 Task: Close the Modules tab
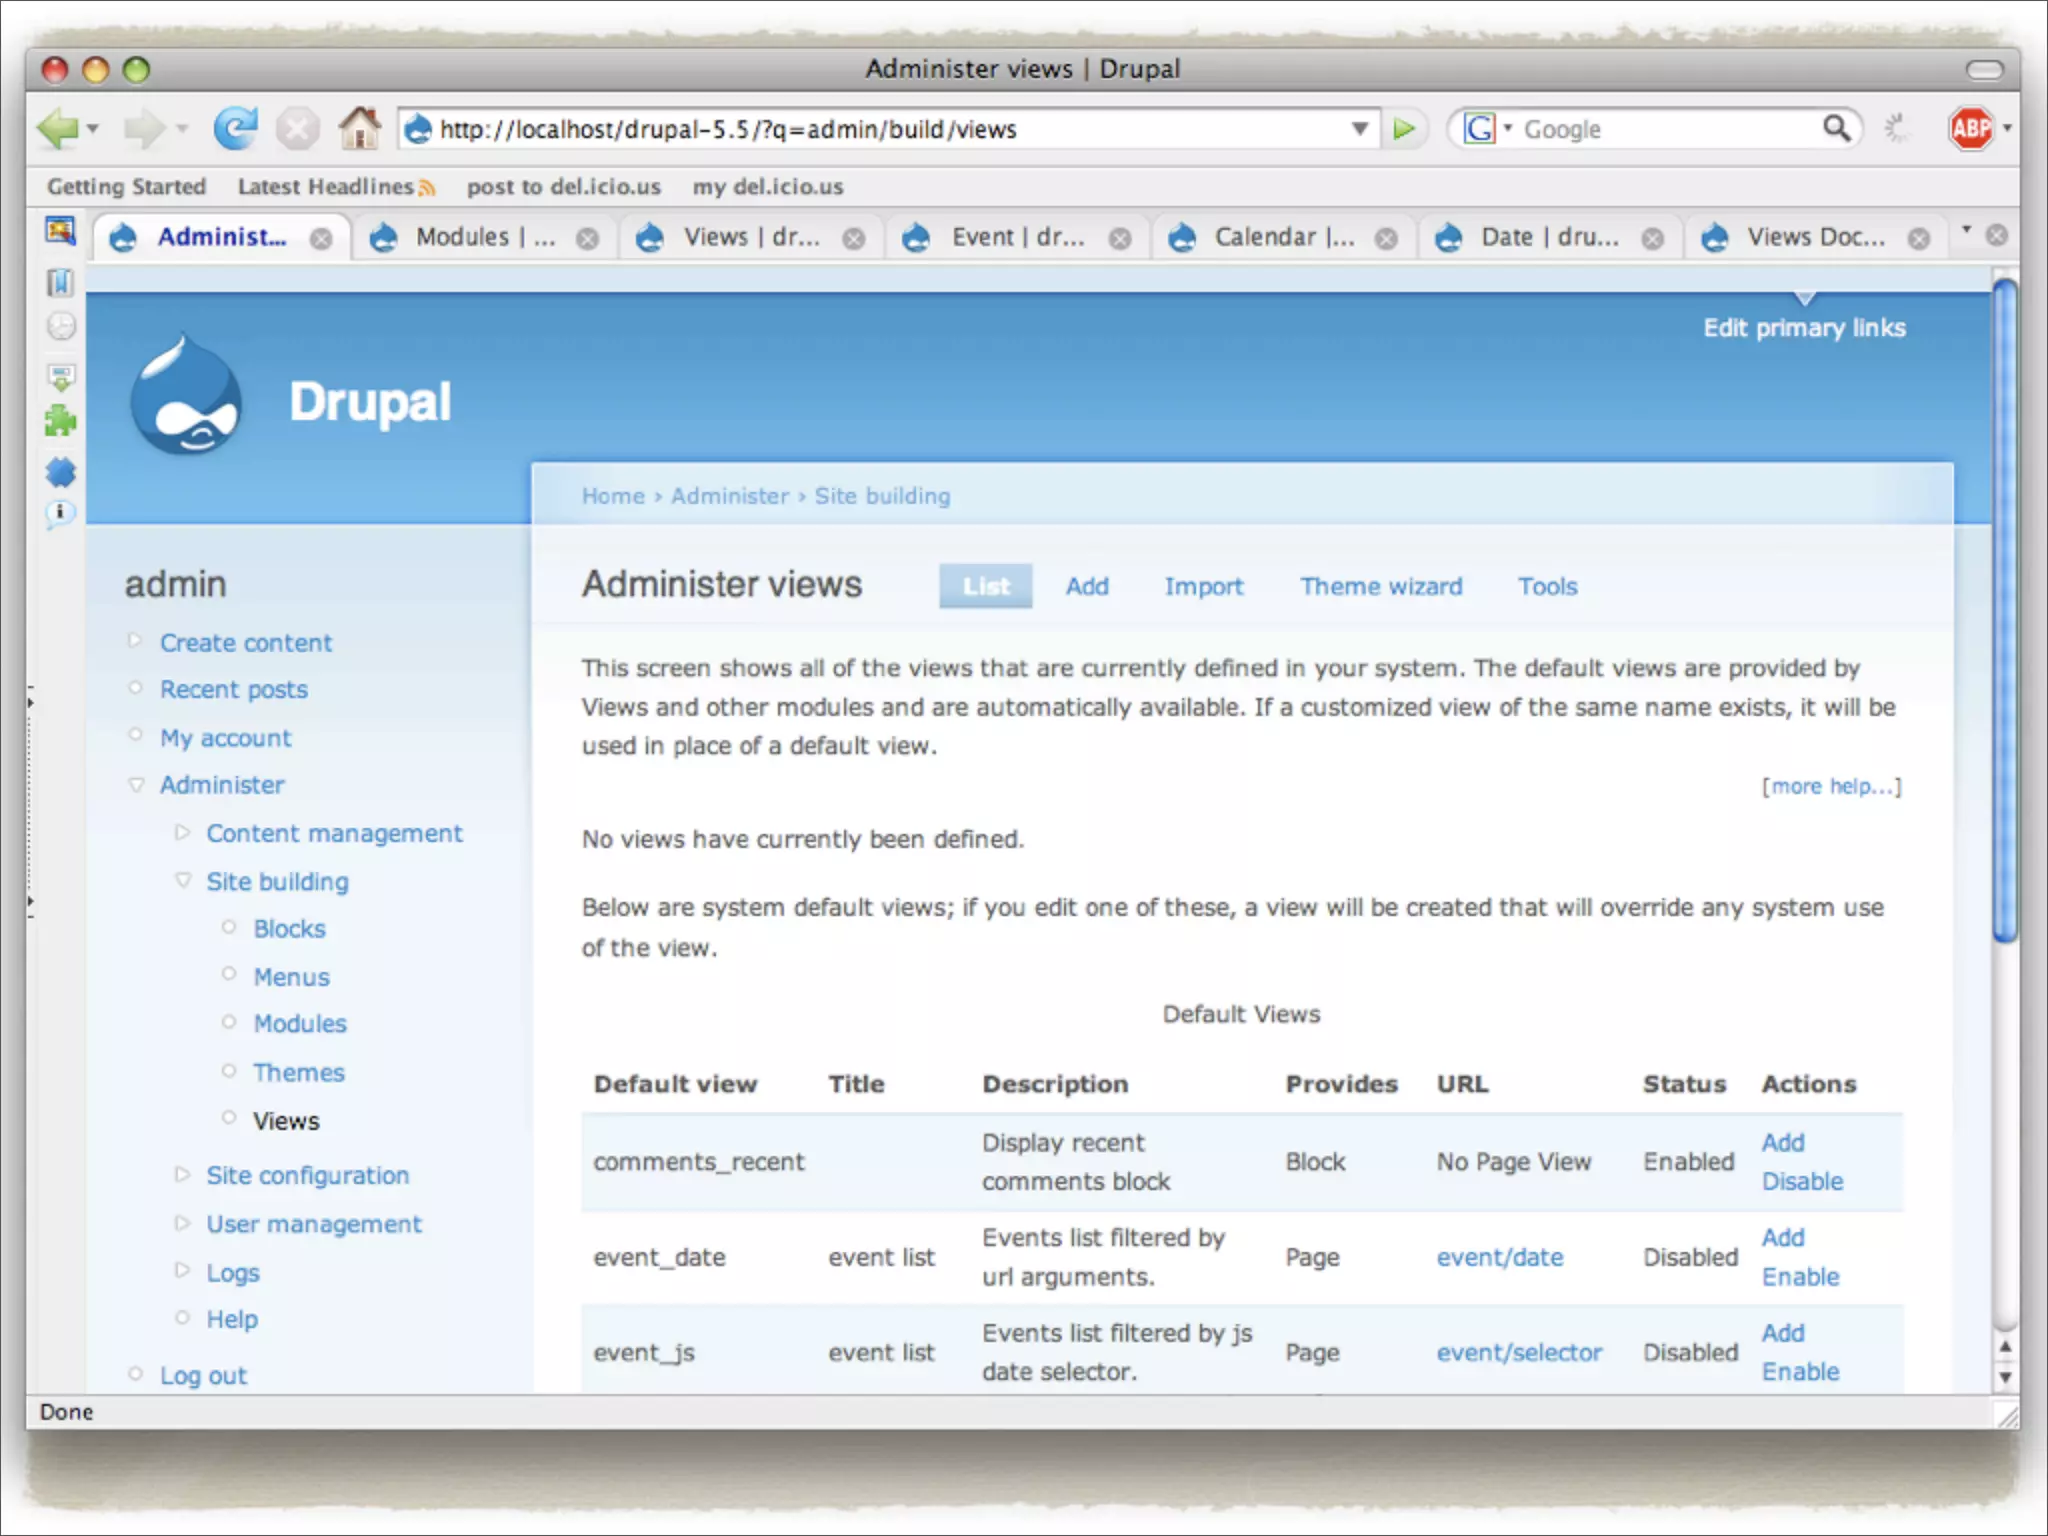tap(588, 239)
